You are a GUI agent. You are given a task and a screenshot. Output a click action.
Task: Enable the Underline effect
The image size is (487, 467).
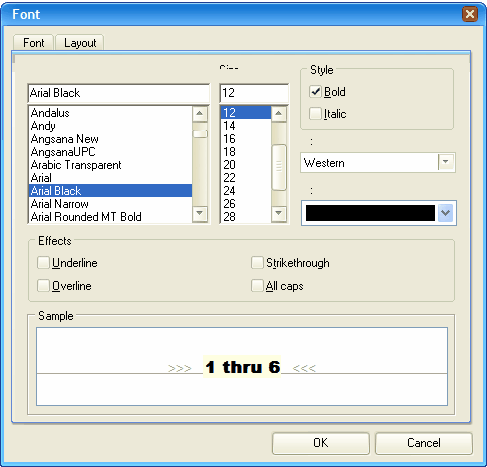[x=43, y=263]
